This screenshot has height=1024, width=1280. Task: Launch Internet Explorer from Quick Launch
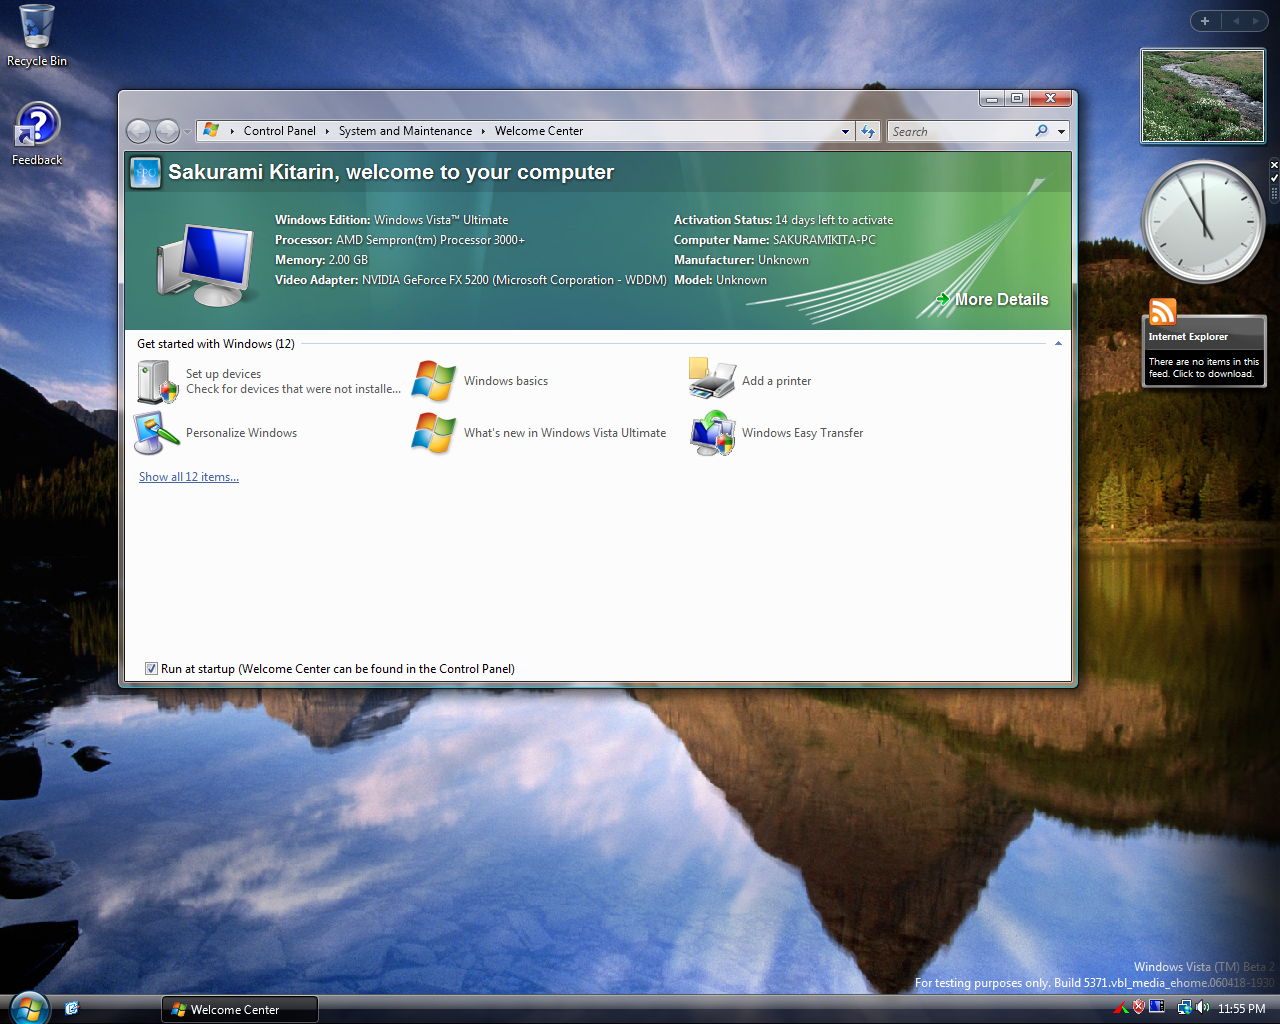click(x=71, y=1008)
